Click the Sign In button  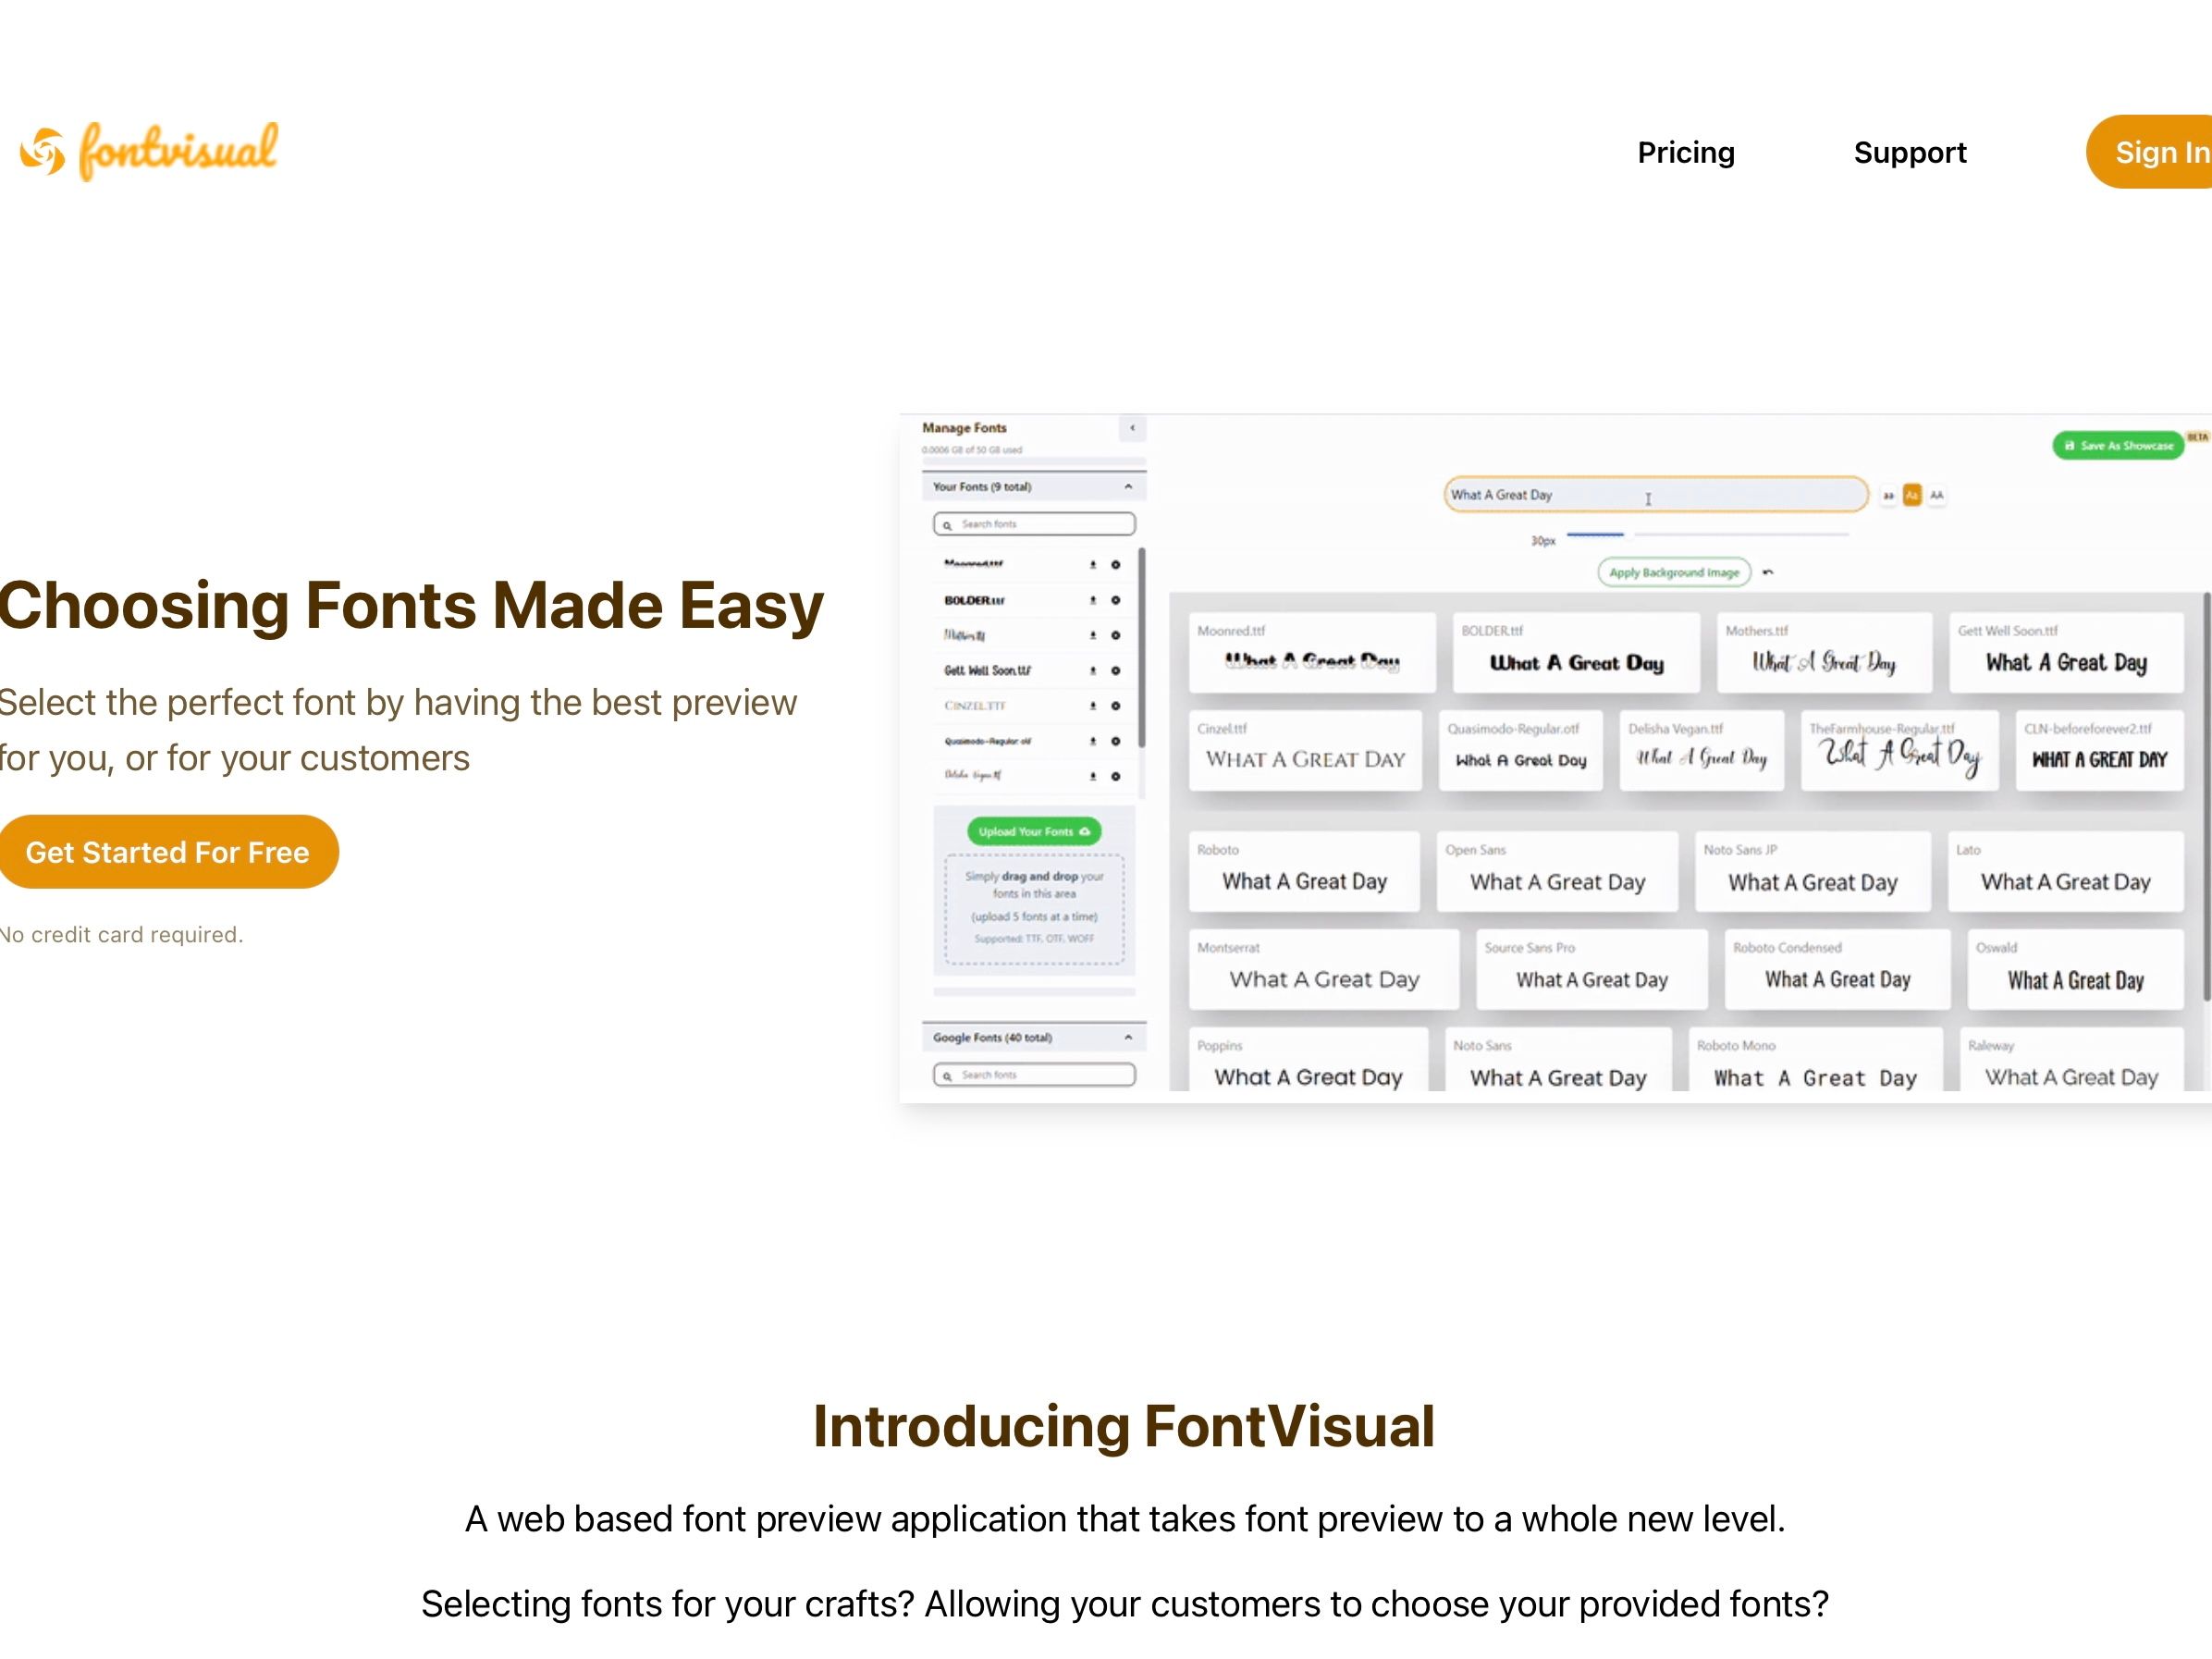coord(2149,152)
